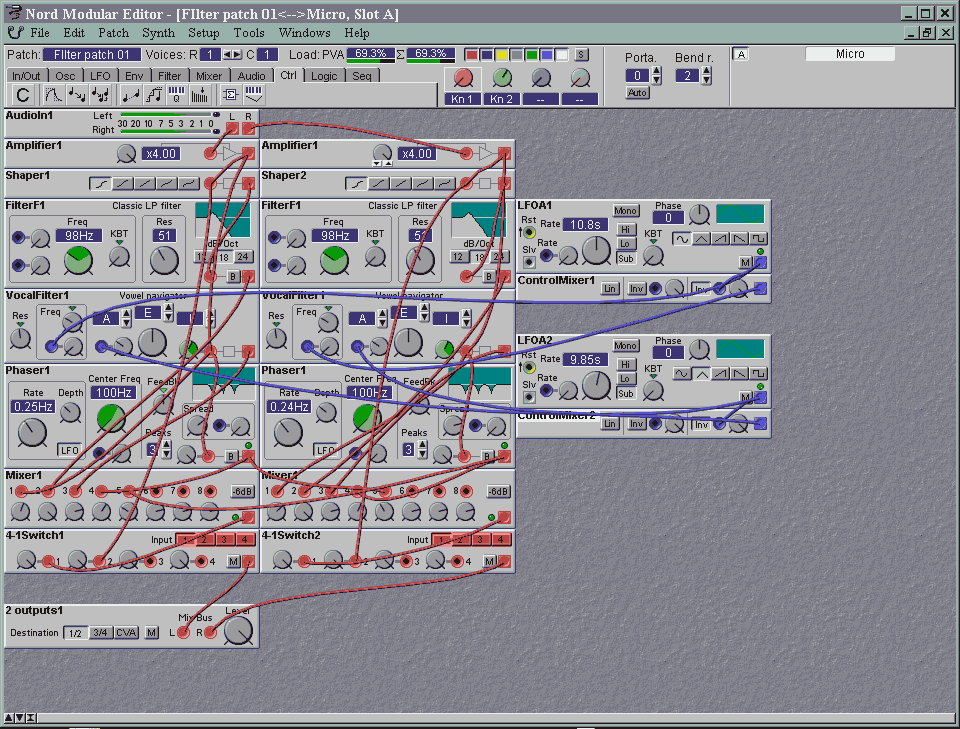
Task: Click the Freq display 98Hz on left FilterF1
Action: click(x=79, y=236)
